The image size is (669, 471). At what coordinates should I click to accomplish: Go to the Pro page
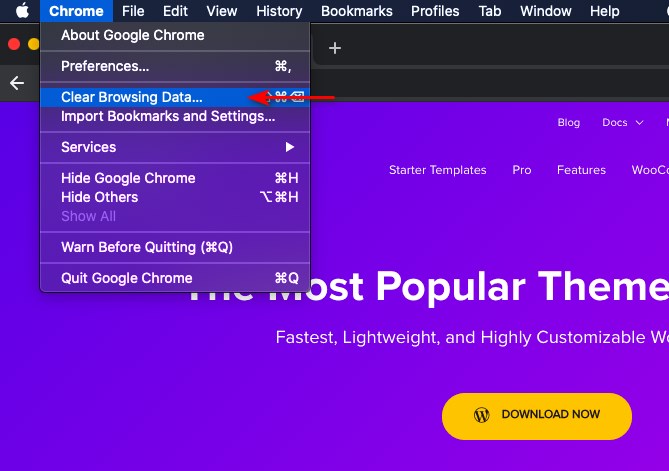(x=522, y=170)
